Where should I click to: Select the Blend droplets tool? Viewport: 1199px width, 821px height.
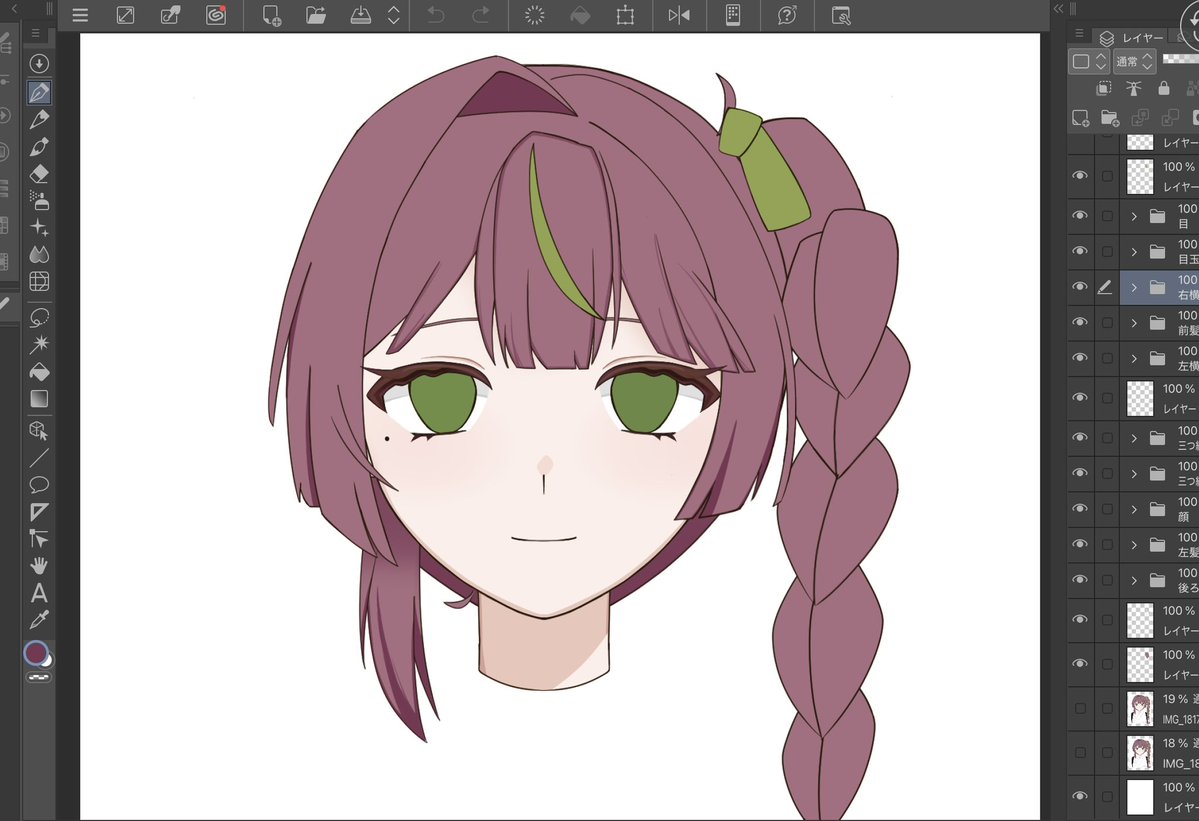[39, 254]
